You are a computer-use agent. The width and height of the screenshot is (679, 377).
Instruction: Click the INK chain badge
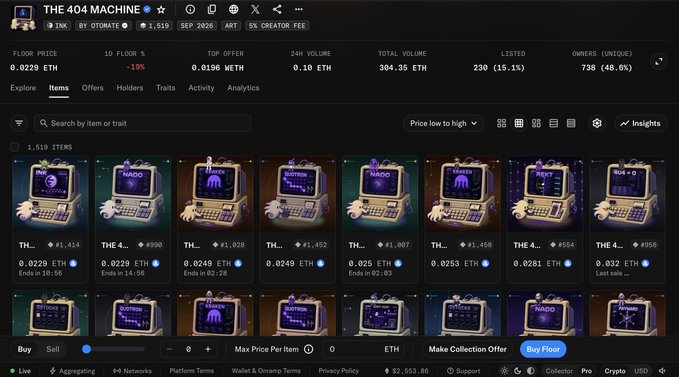pyautogui.click(x=57, y=26)
